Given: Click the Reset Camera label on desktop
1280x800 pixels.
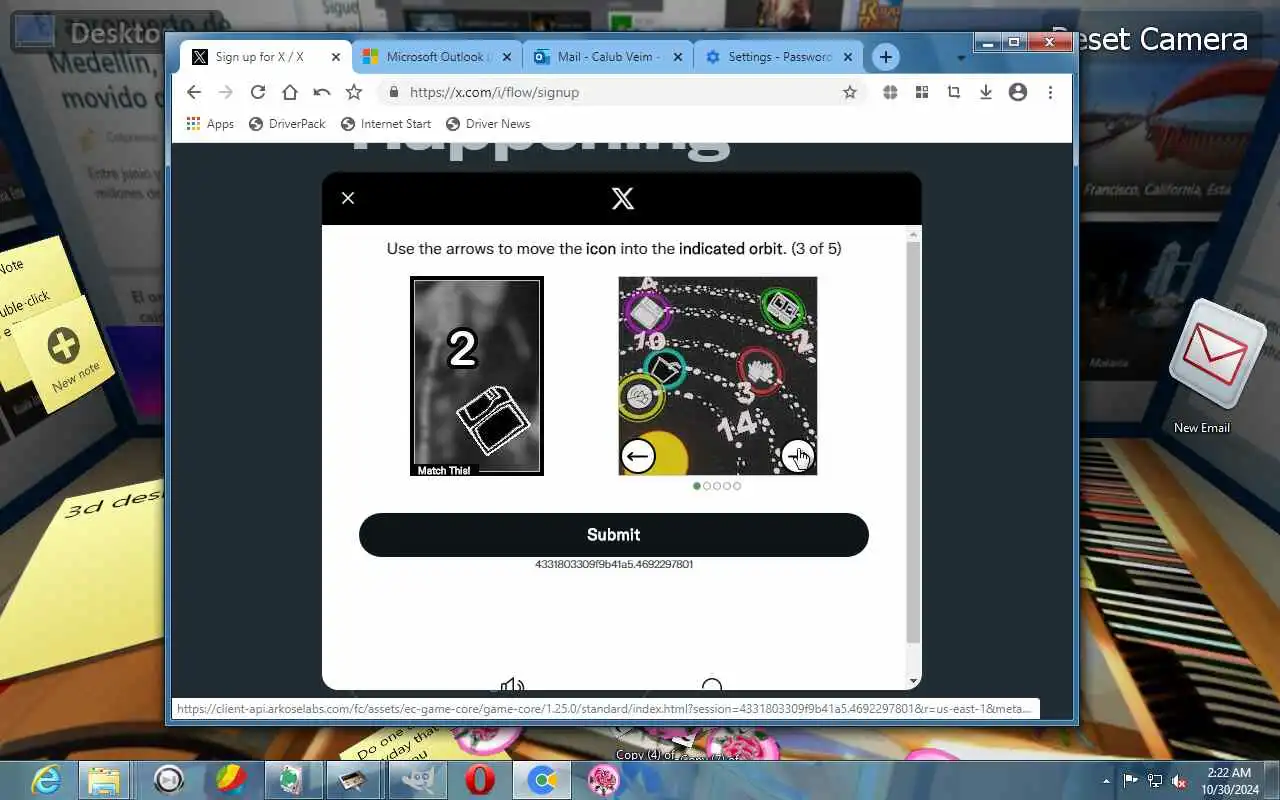Looking at the screenshot, I should tap(1150, 39).
